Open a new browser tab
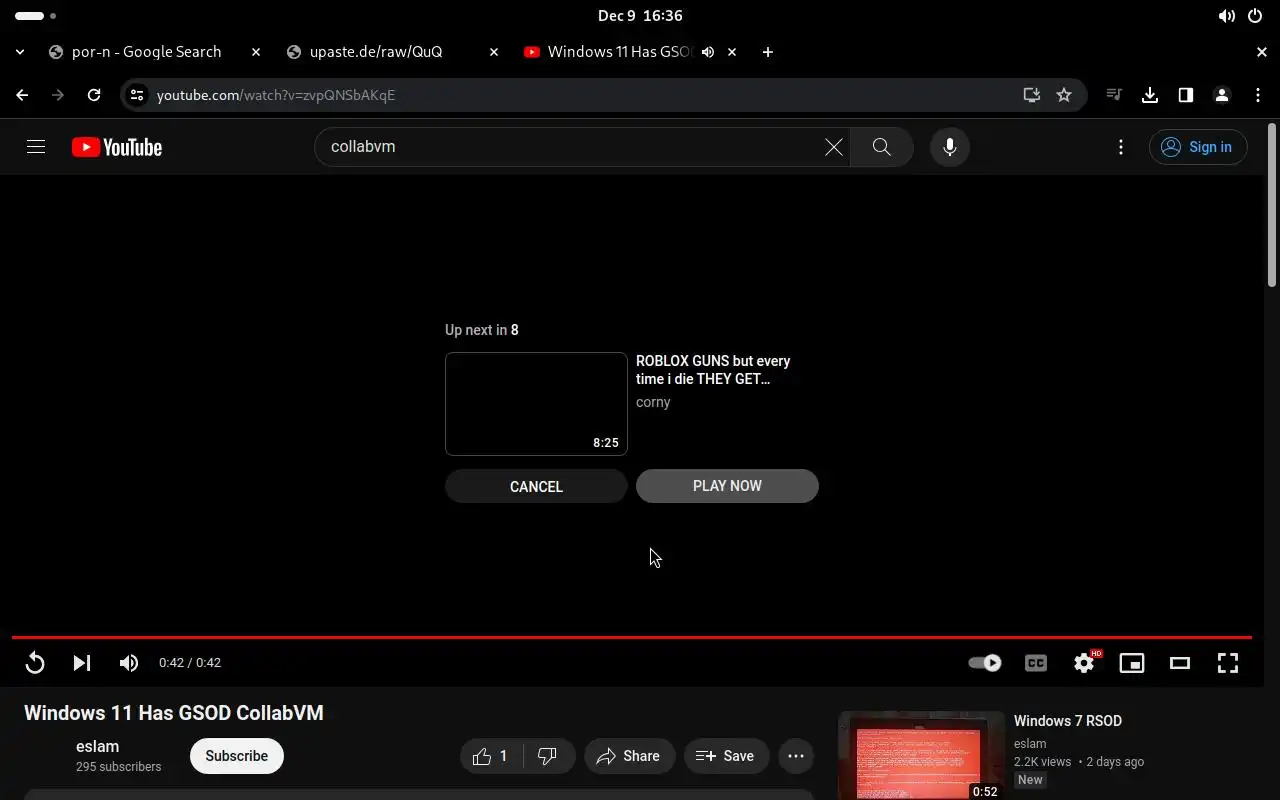1280x800 pixels. (x=768, y=52)
